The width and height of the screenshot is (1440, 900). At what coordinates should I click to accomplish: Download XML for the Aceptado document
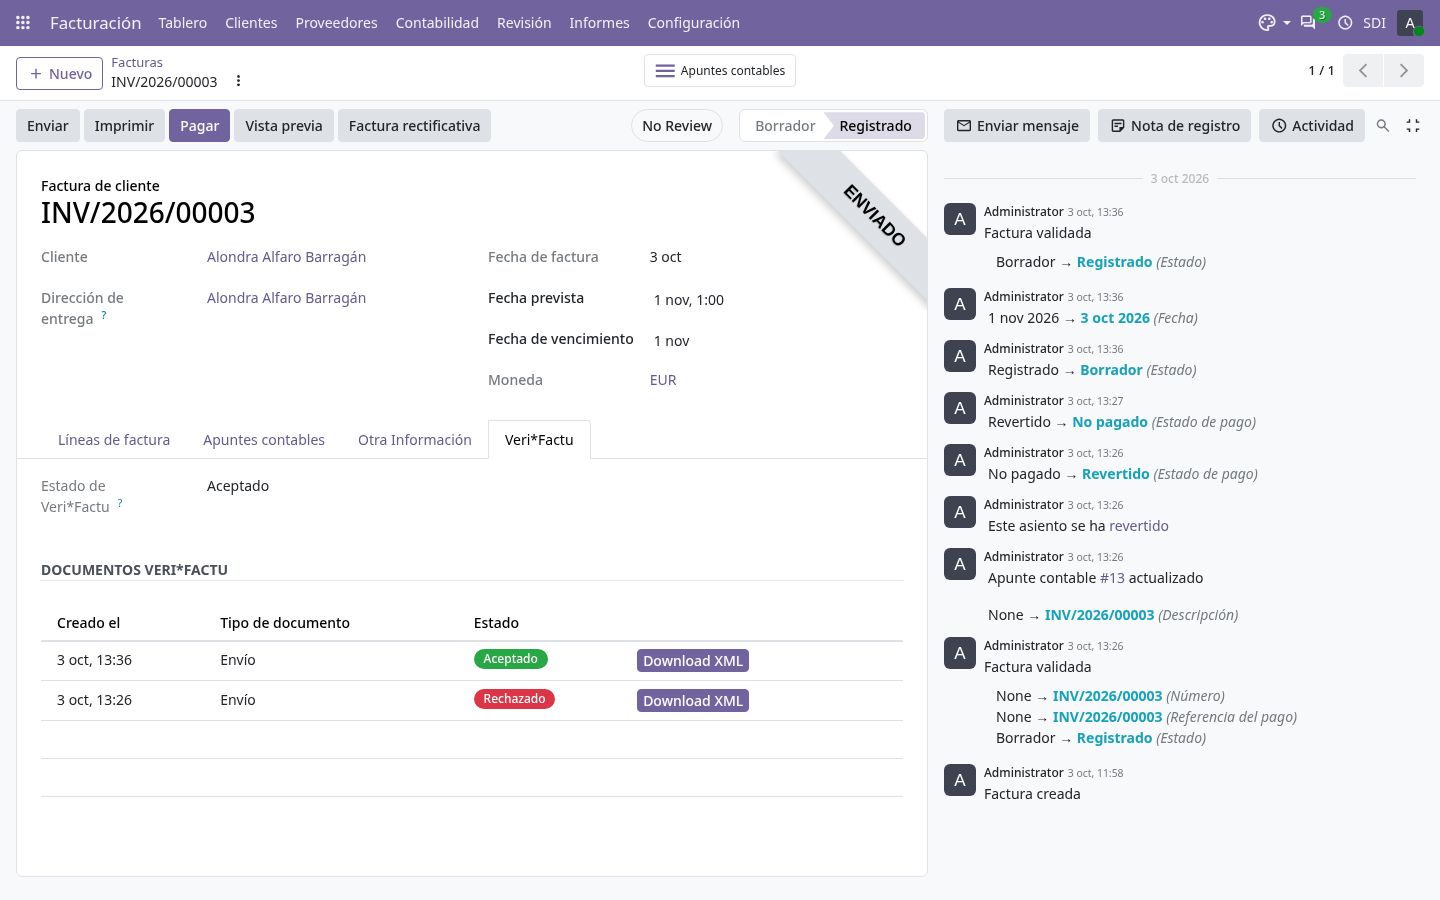(x=693, y=661)
